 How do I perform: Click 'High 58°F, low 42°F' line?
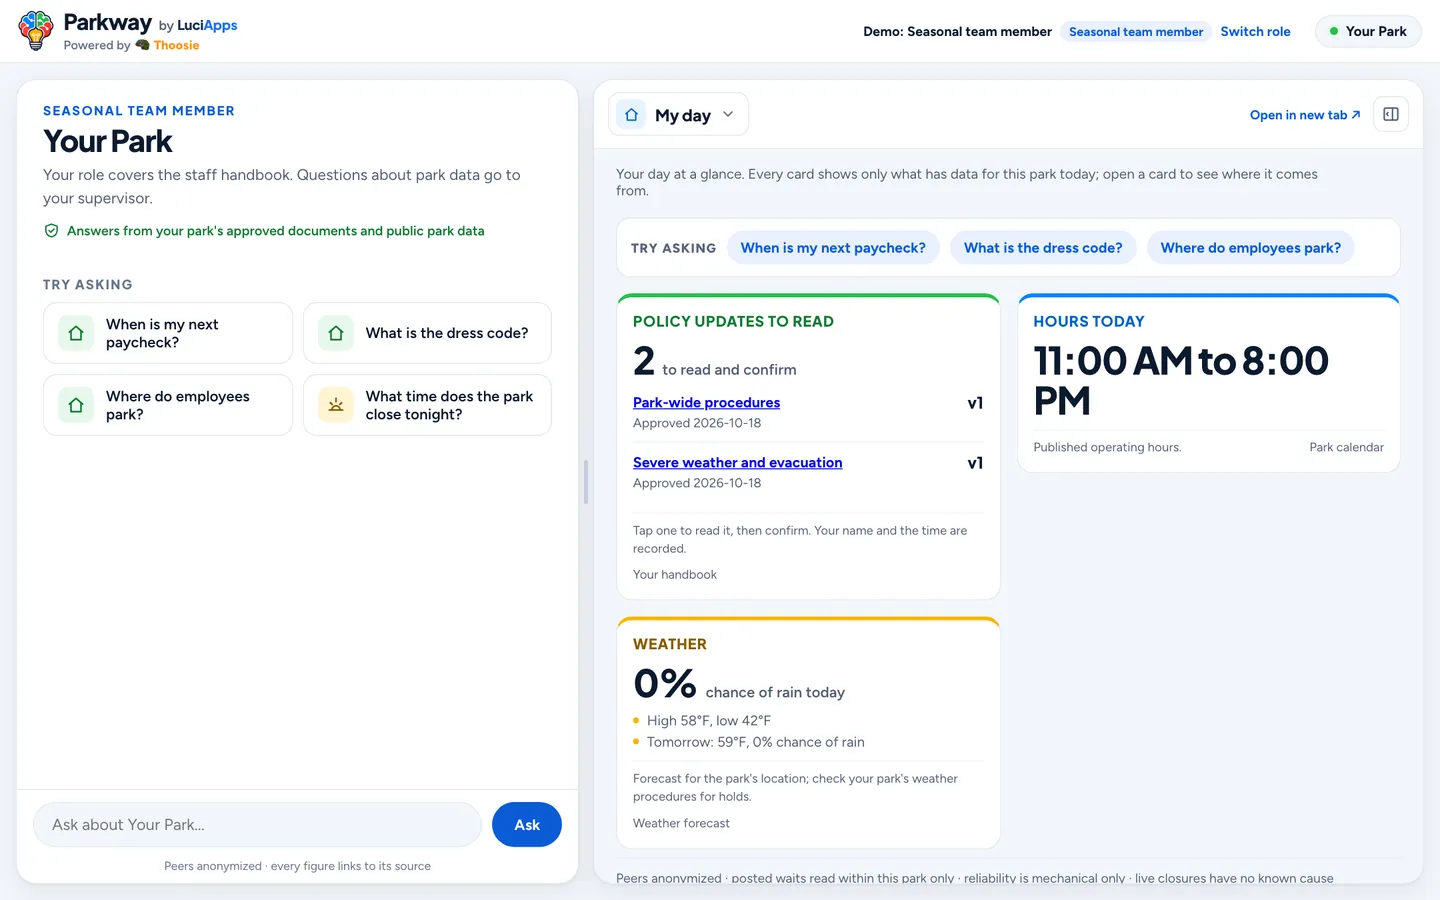709,721
